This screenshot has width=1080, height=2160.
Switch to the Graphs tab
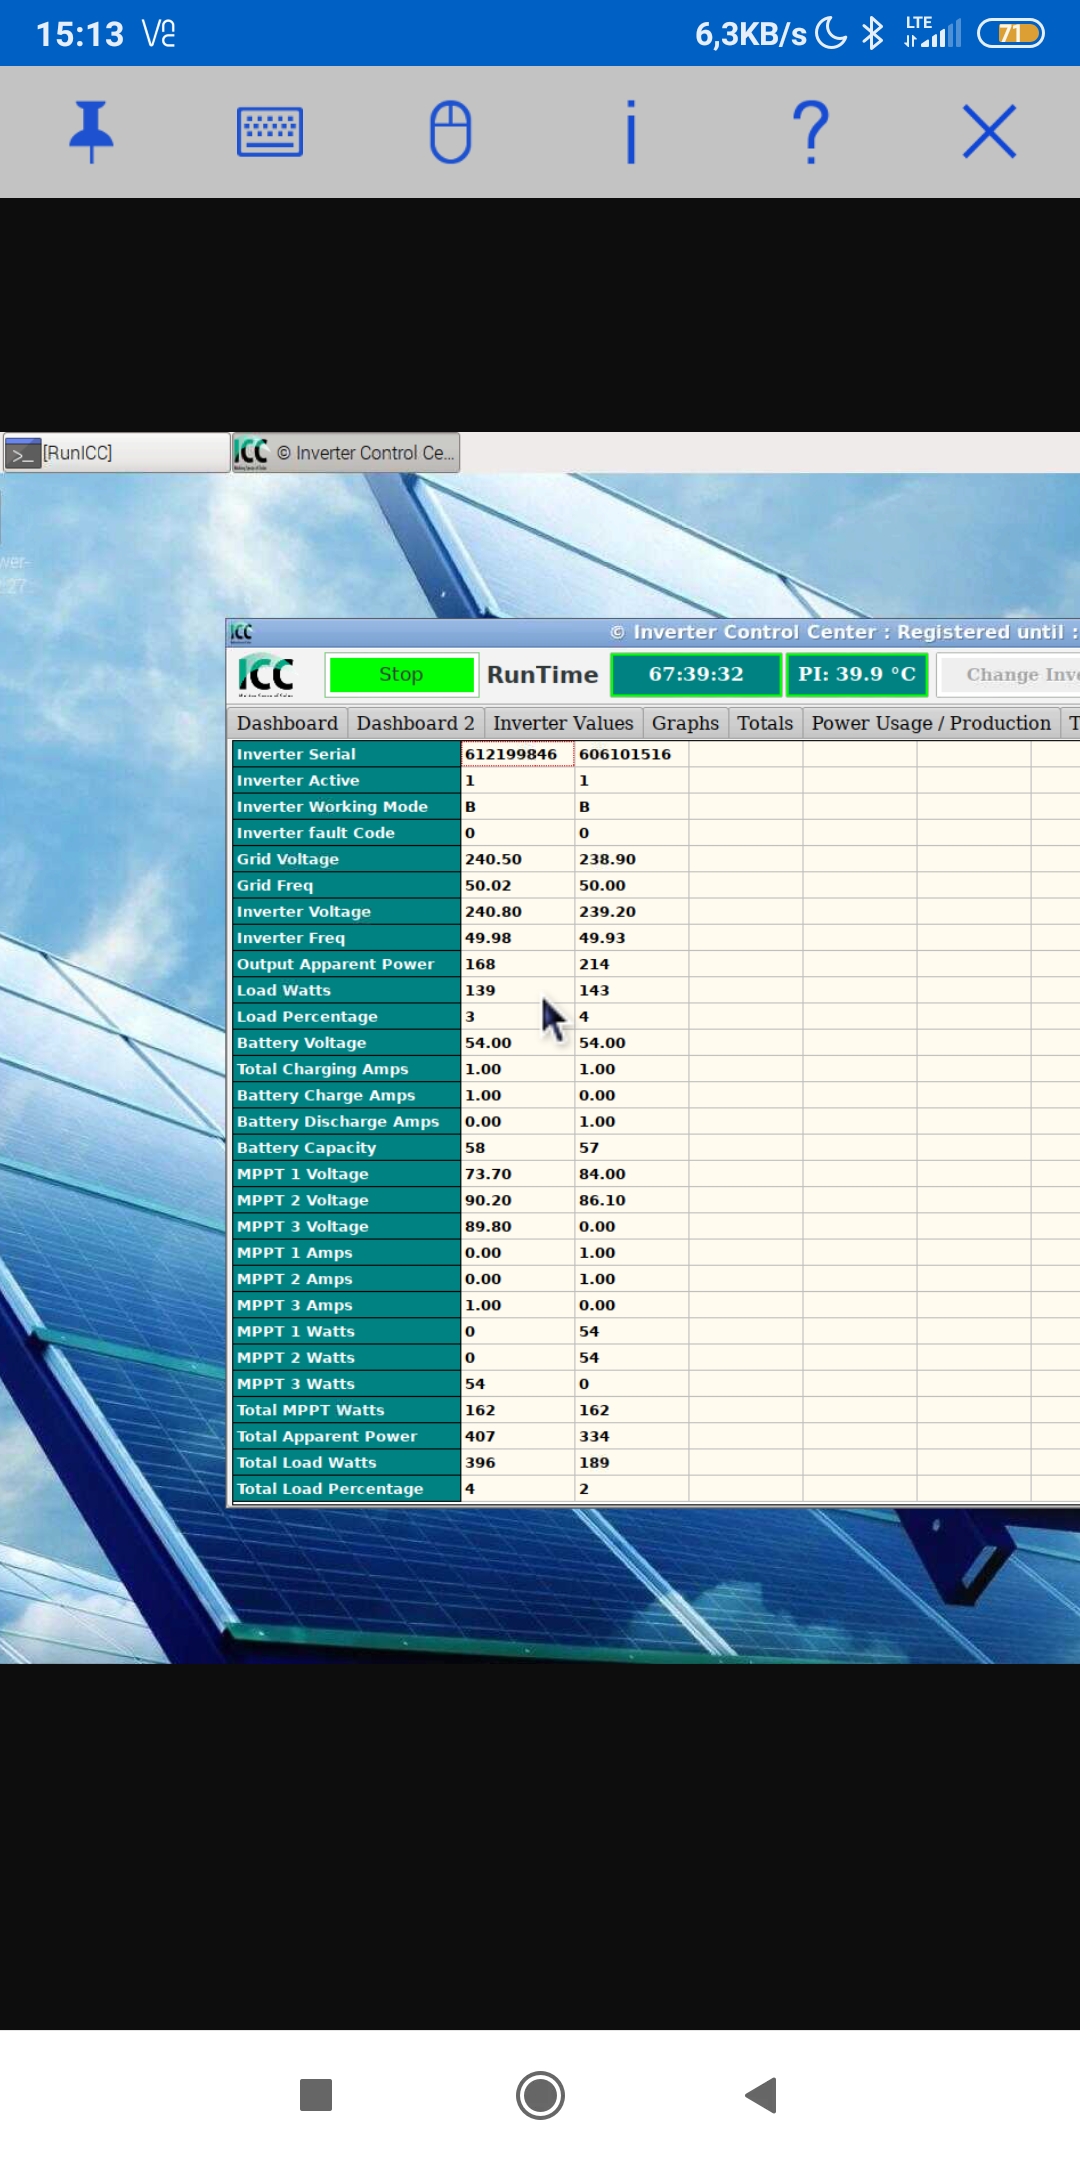click(685, 723)
